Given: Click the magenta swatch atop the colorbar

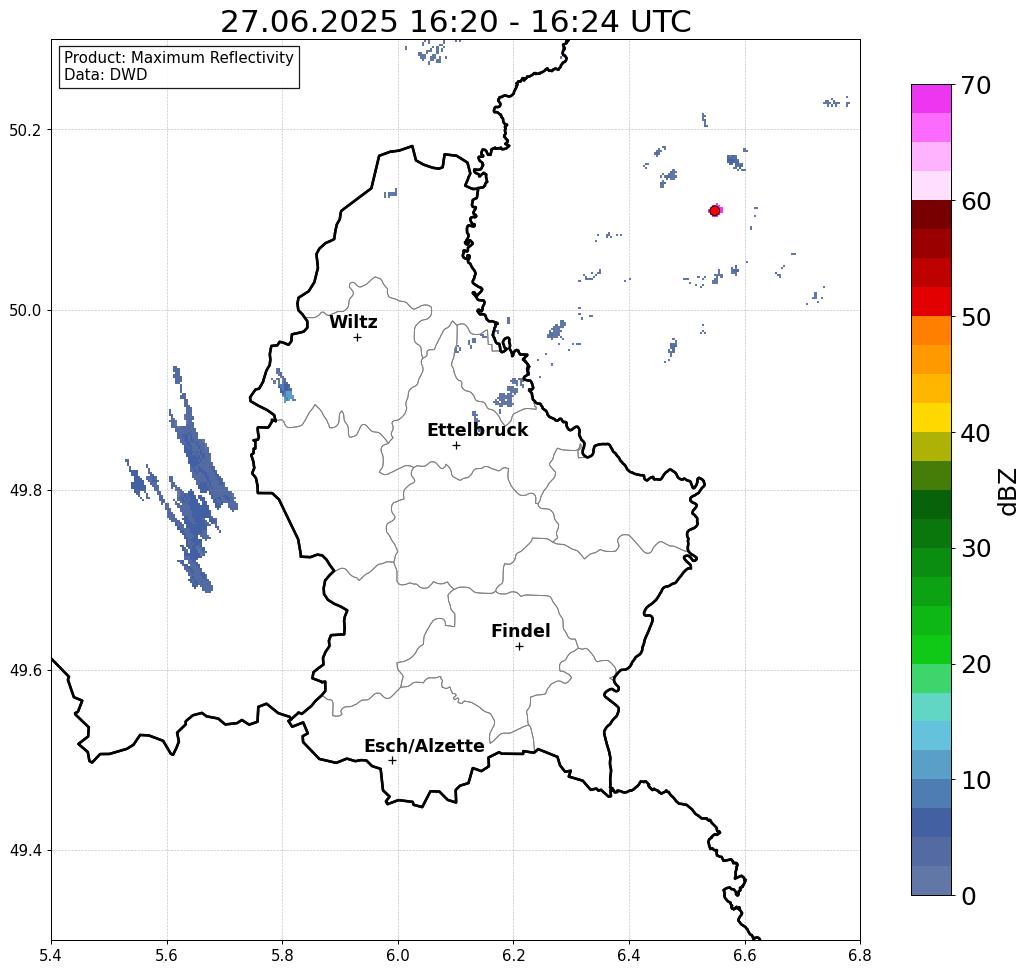Looking at the screenshot, I should 931,99.
